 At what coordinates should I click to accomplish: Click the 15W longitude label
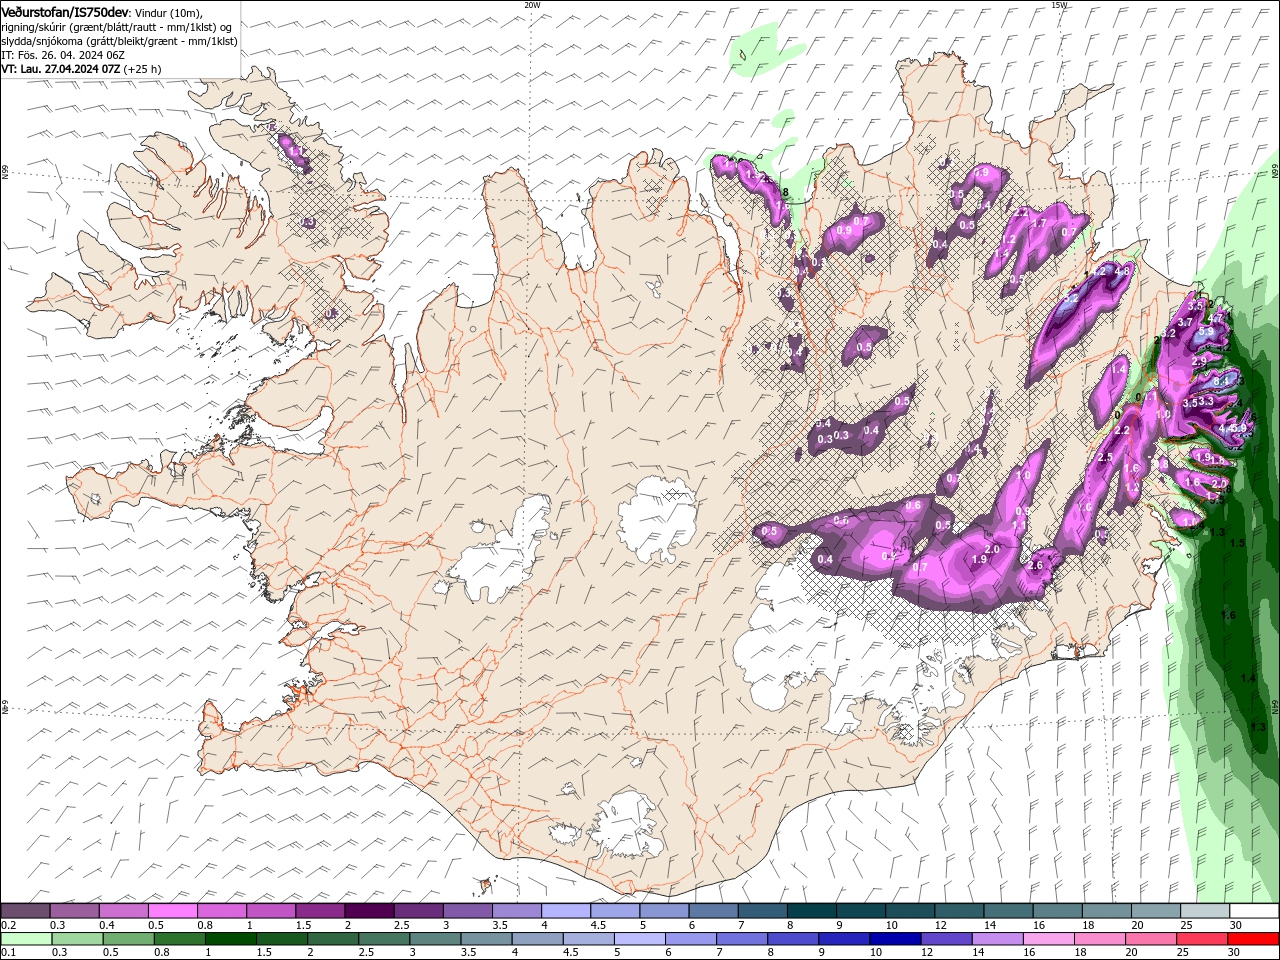coord(1060,5)
